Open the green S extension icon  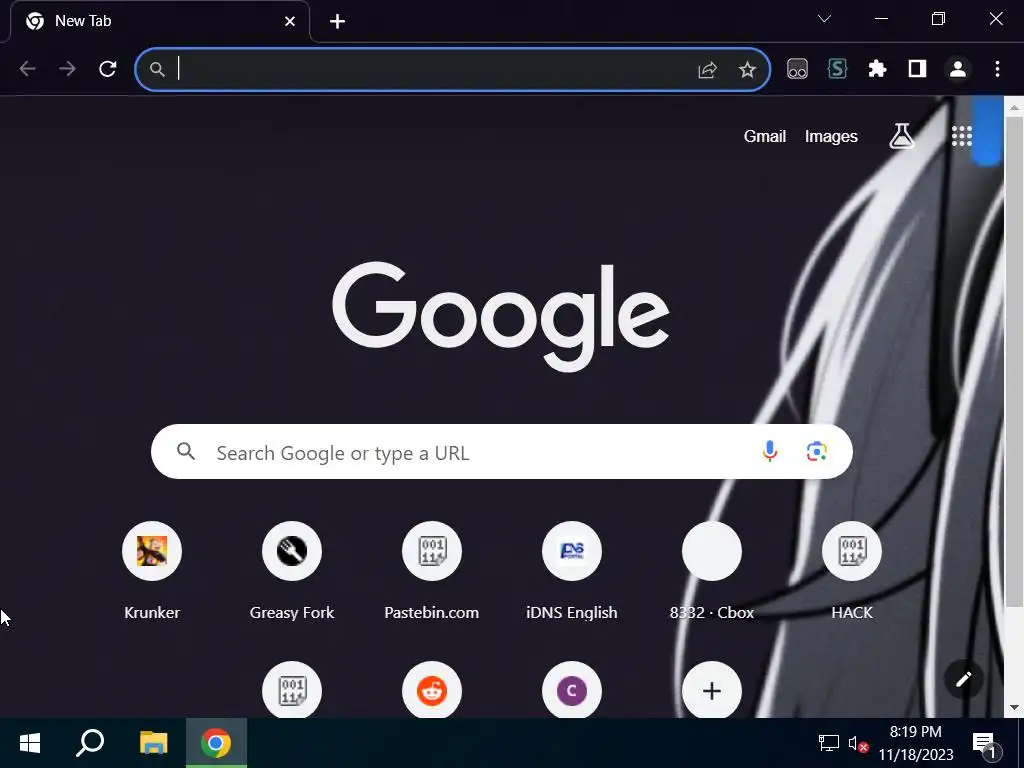click(x=837, y=69)
